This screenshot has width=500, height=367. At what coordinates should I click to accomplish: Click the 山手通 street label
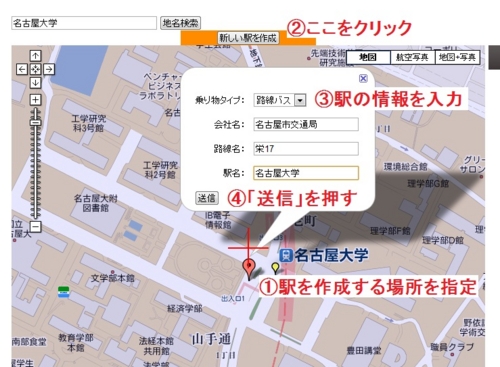tap(211, 339)
